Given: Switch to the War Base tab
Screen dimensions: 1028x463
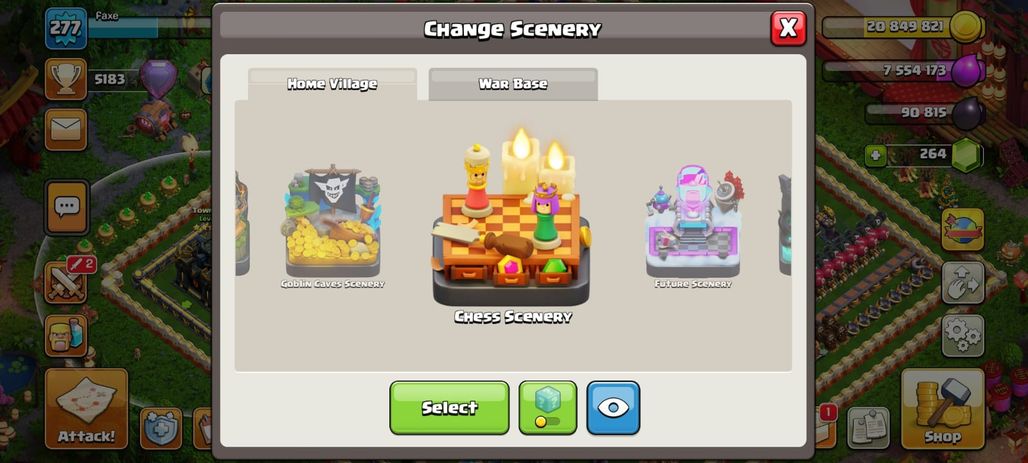Looking at the screenshot, I should coord(513,84).
